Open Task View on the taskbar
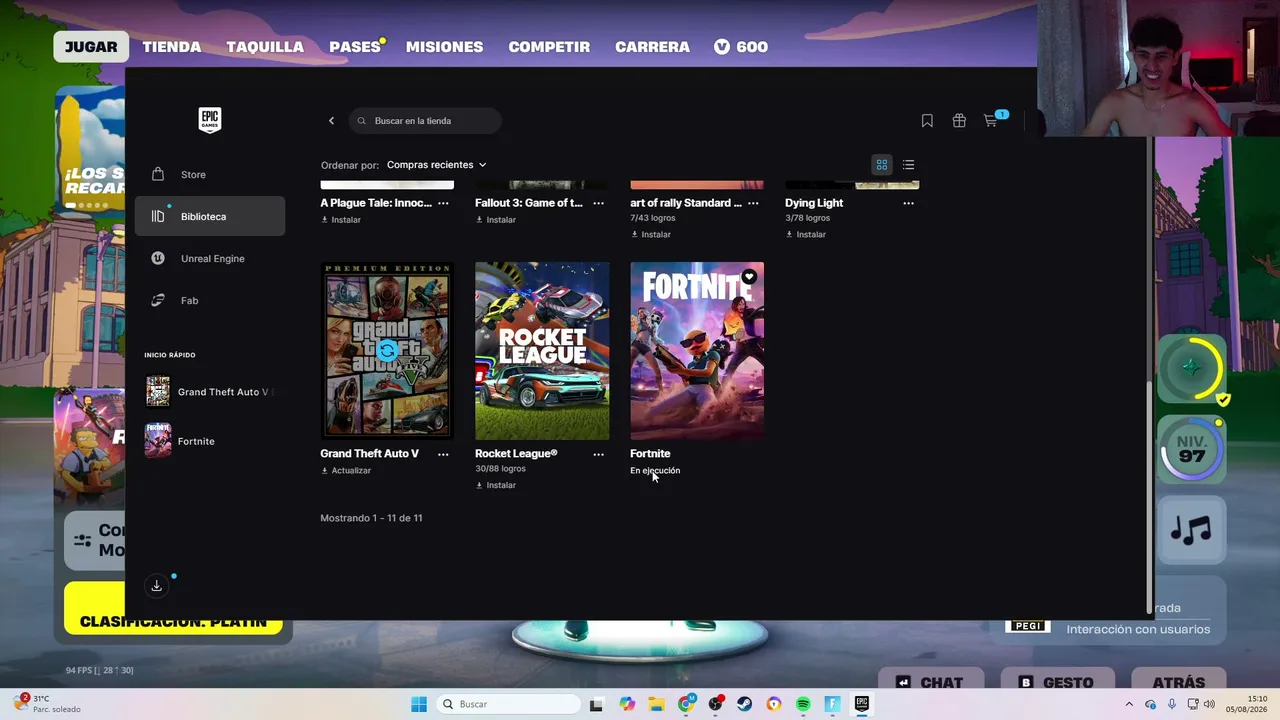 [596, 704]
